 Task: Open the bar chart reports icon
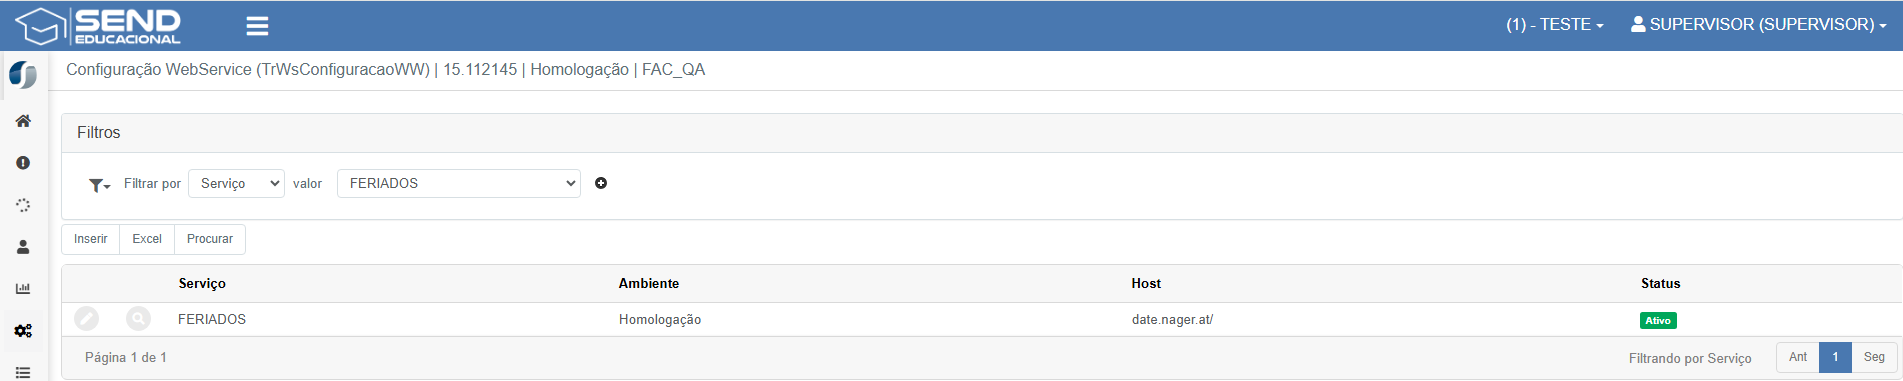[23, 289]
